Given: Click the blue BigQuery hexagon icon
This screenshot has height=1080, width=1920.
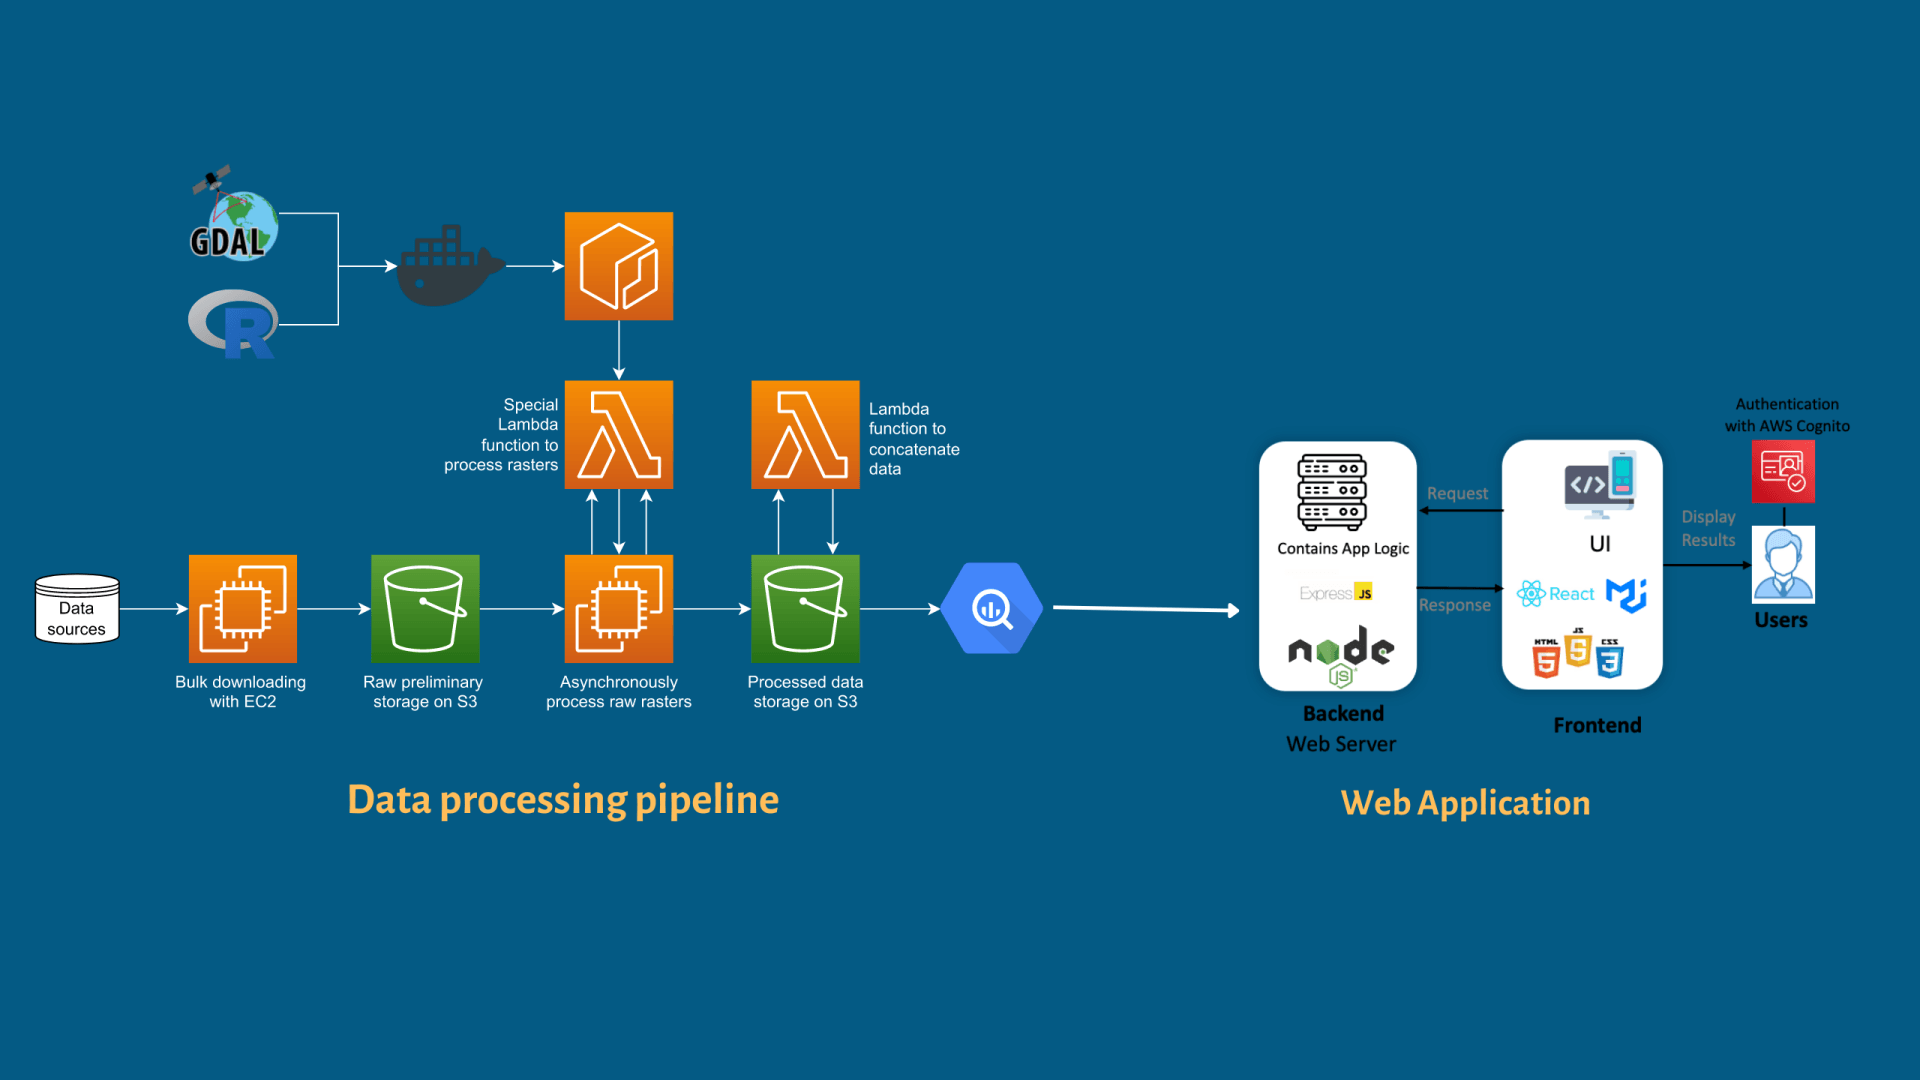Looking at the screenshot, I should (x=993, y=608).
